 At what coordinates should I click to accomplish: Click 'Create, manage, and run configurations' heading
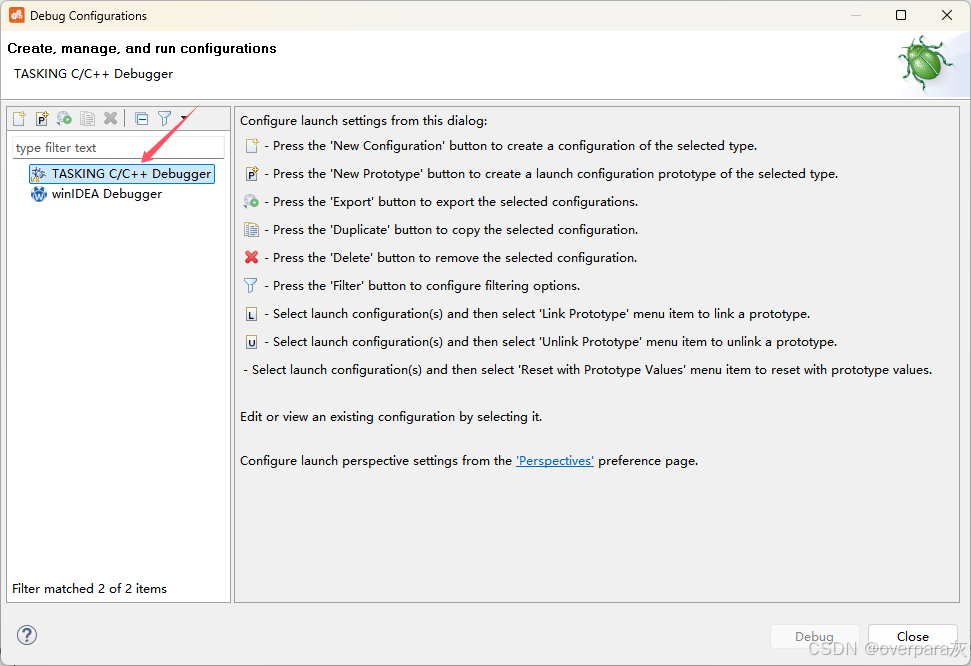tap(142, 48)
